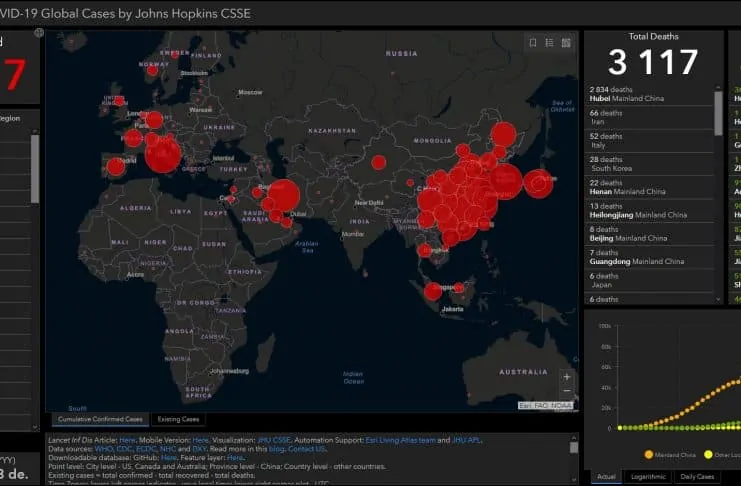Show the map legend icon

coord(549,43)
